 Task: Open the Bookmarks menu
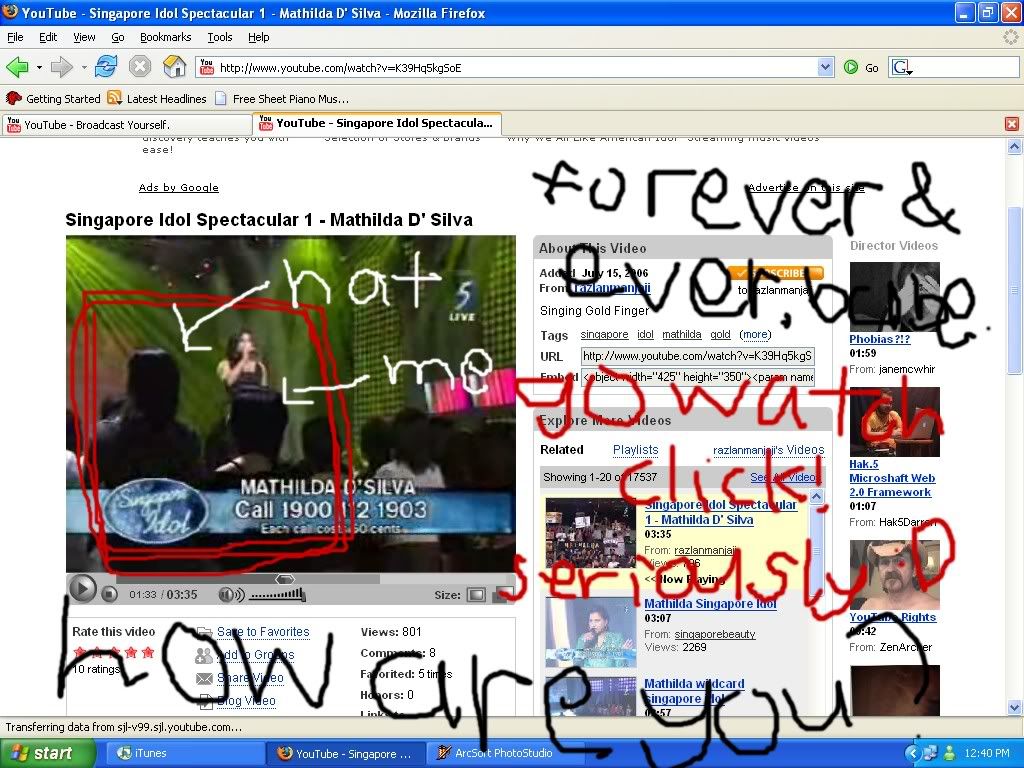(x=166, y=37)
